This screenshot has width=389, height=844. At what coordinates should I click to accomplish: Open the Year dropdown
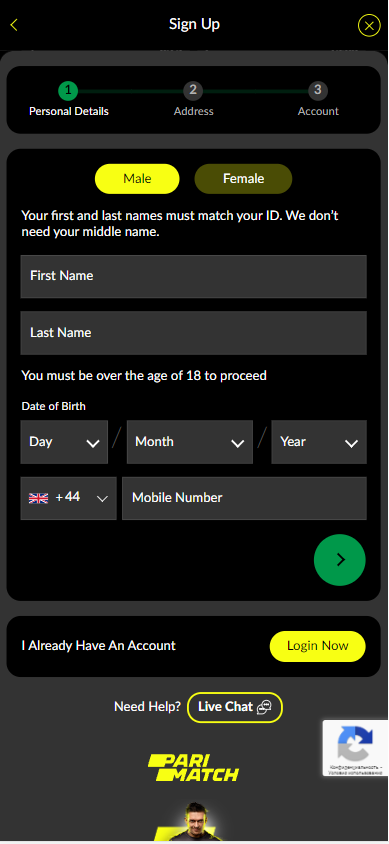click(x=319, y=442)
